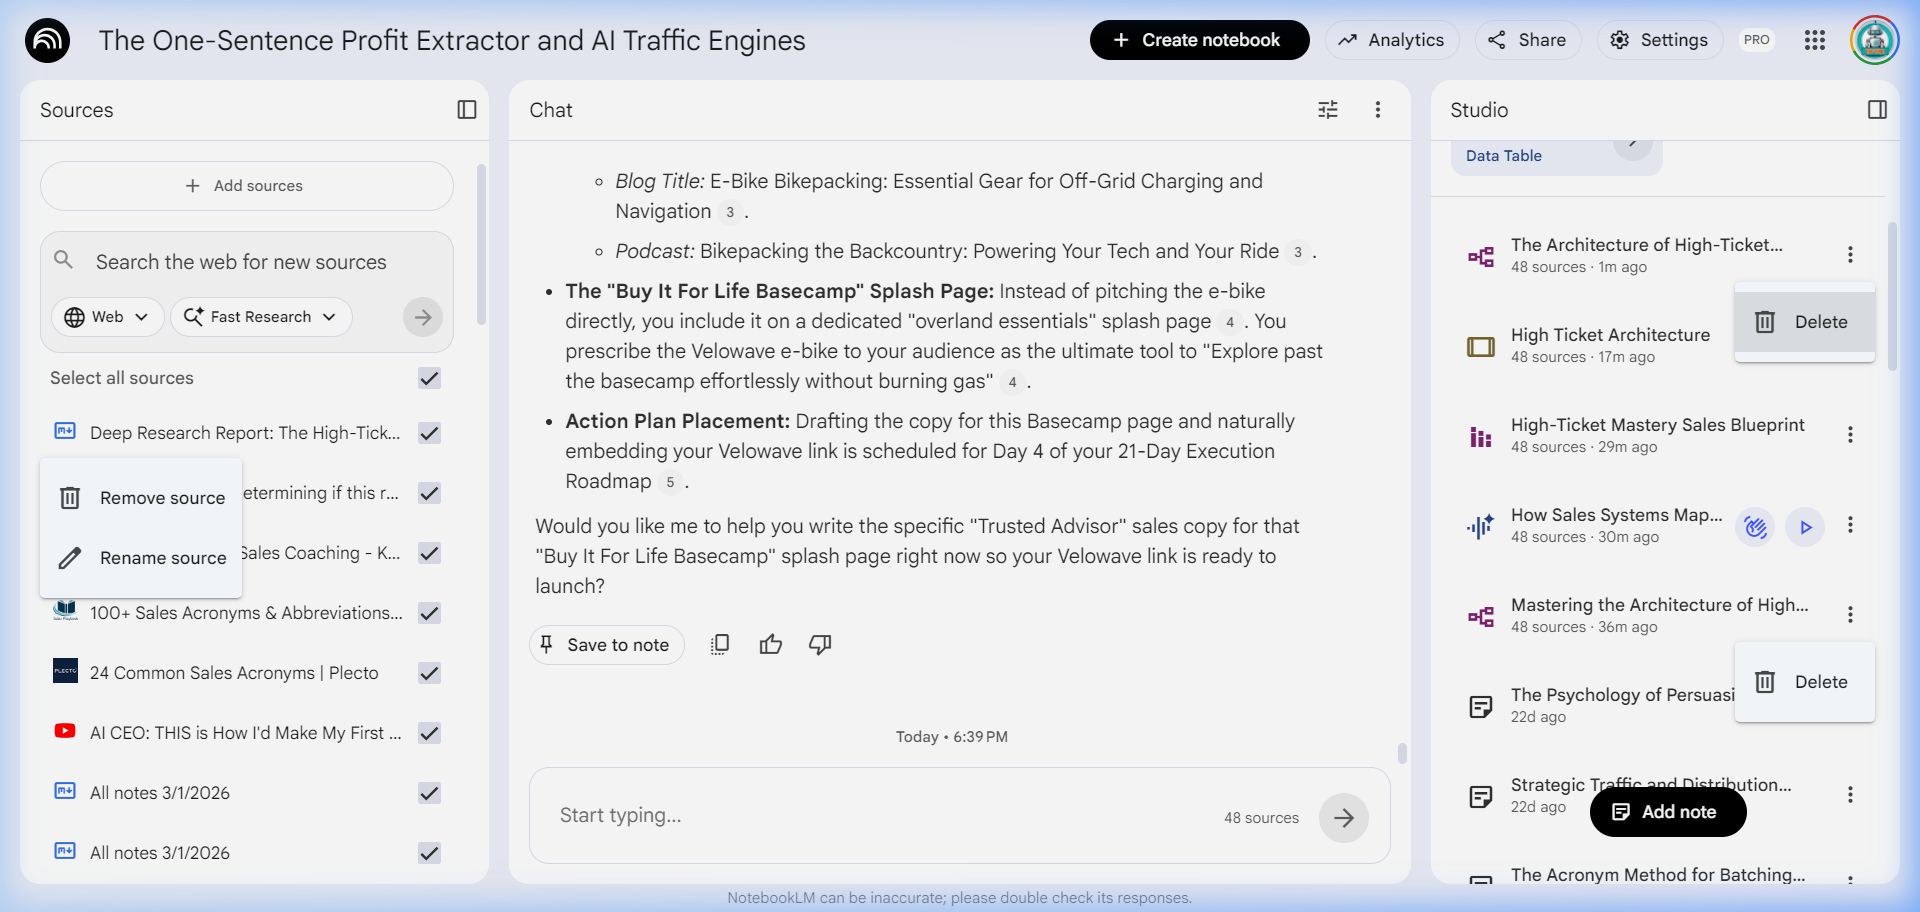Screen dimensions: 1920x912
Task: Collapse the Studio panel
Action: [x=1877, y=110]
